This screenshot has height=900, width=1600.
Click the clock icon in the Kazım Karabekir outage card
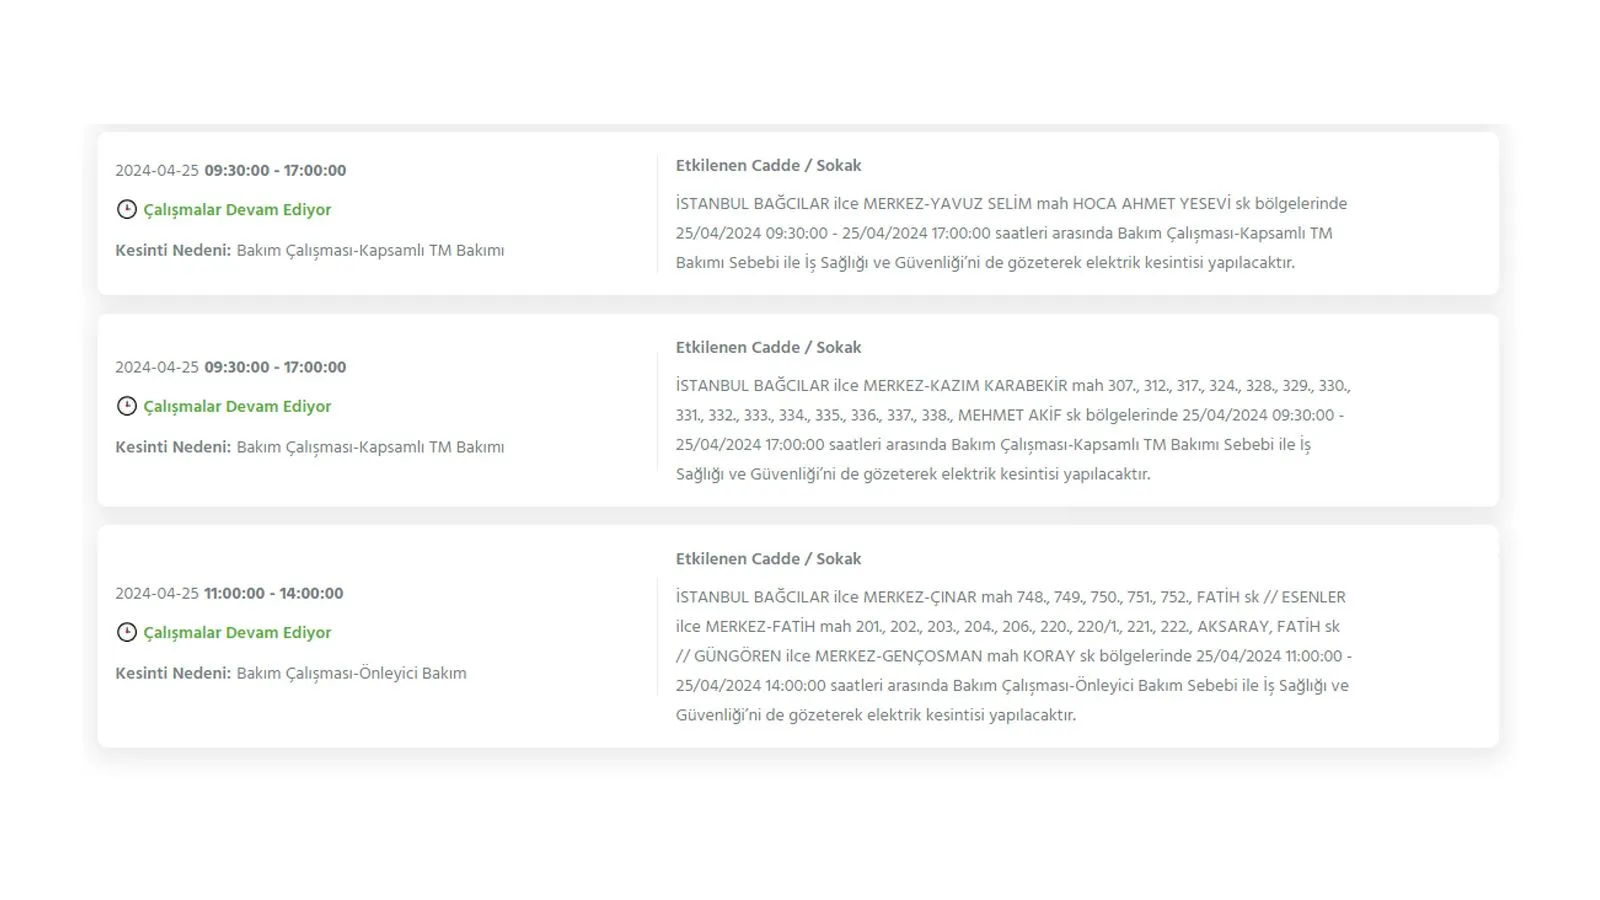click(x=126, y=406)
